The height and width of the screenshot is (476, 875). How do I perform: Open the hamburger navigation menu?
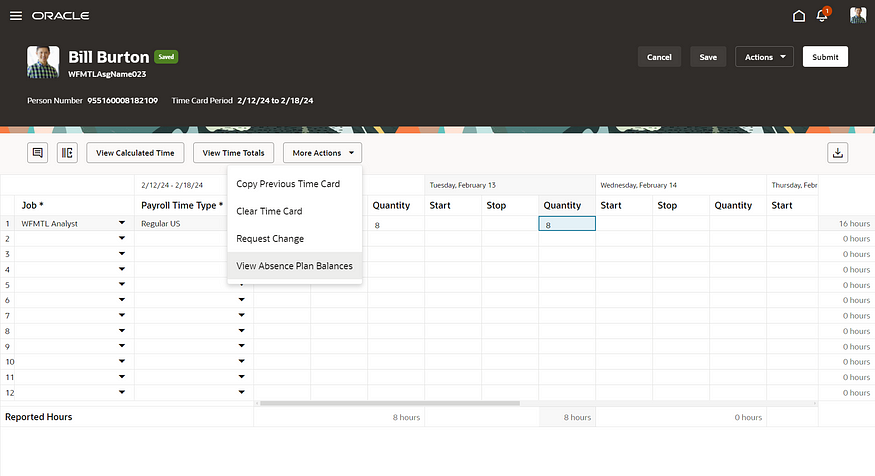(15, 16)
